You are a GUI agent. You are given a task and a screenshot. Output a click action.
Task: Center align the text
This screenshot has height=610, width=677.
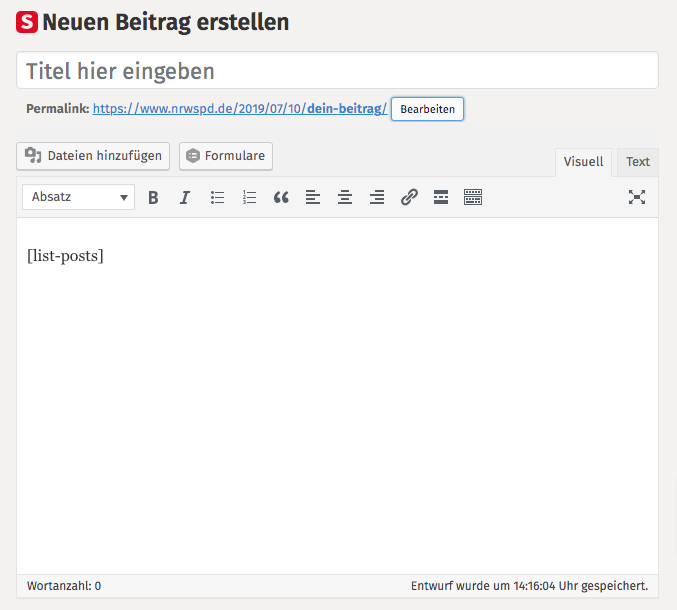coord(345,197)
